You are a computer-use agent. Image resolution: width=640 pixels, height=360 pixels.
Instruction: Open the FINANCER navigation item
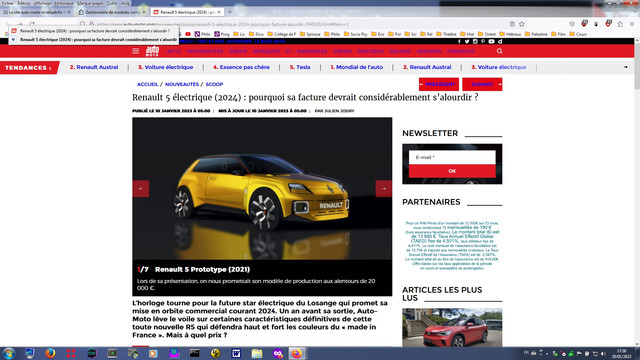coord(461,51)
